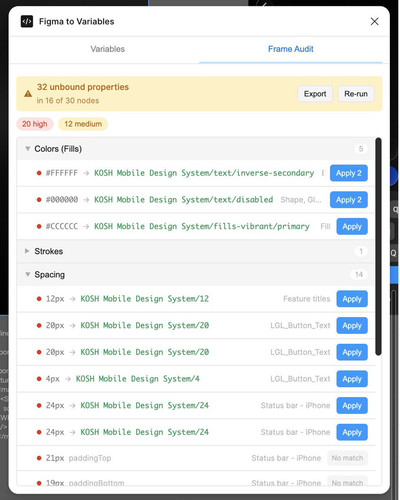Click KOSH Mobile Design System/fills-vibrant/primary
The width and height of the screenshot is (400, 500).
(x=202, y=226)
